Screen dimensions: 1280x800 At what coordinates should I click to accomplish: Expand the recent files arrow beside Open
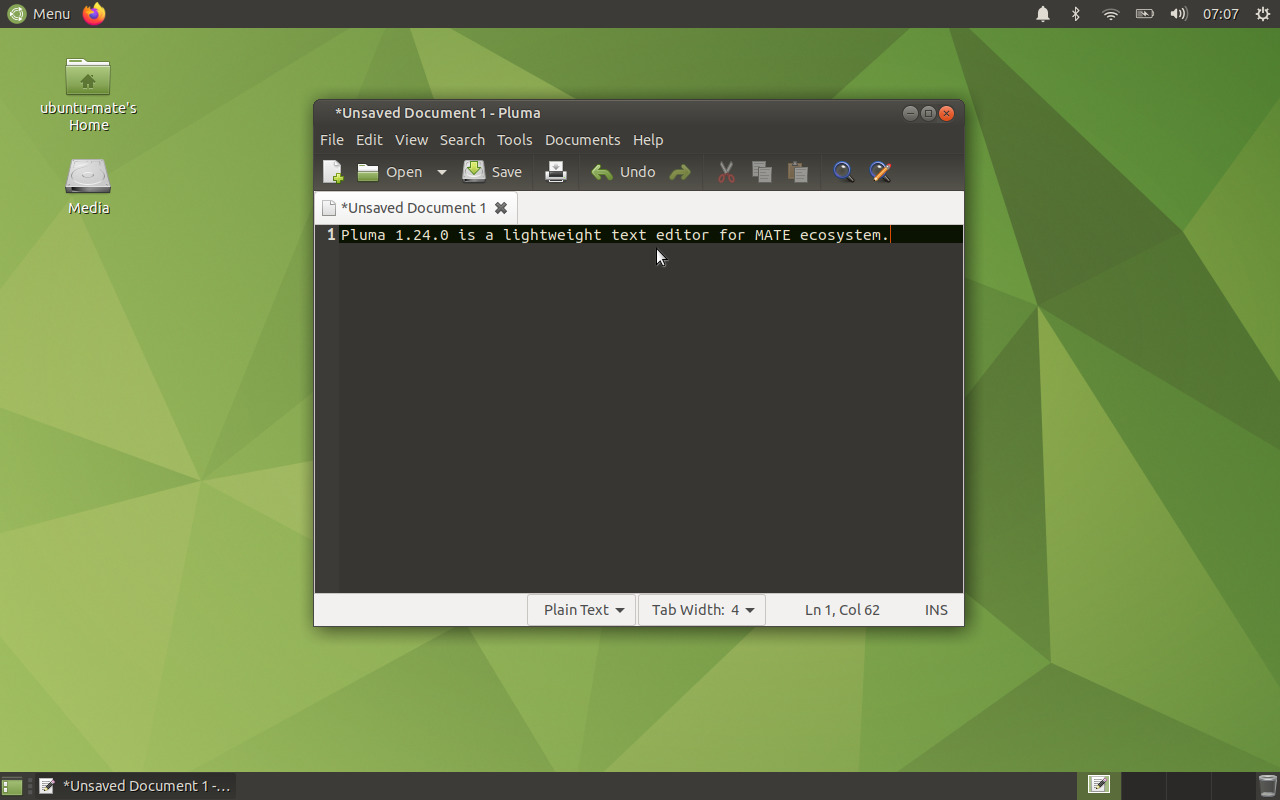[441, 172]
